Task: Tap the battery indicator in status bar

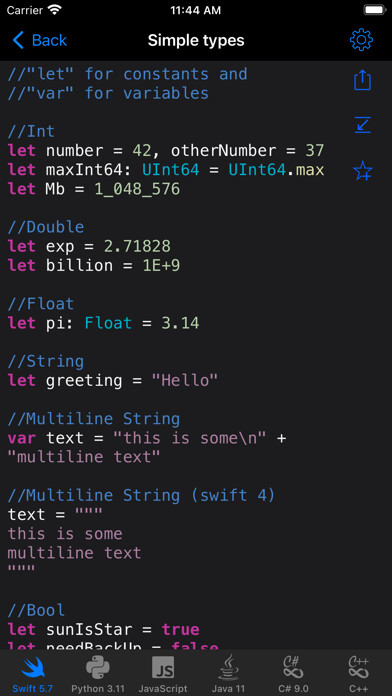Action: coord(375,10)
